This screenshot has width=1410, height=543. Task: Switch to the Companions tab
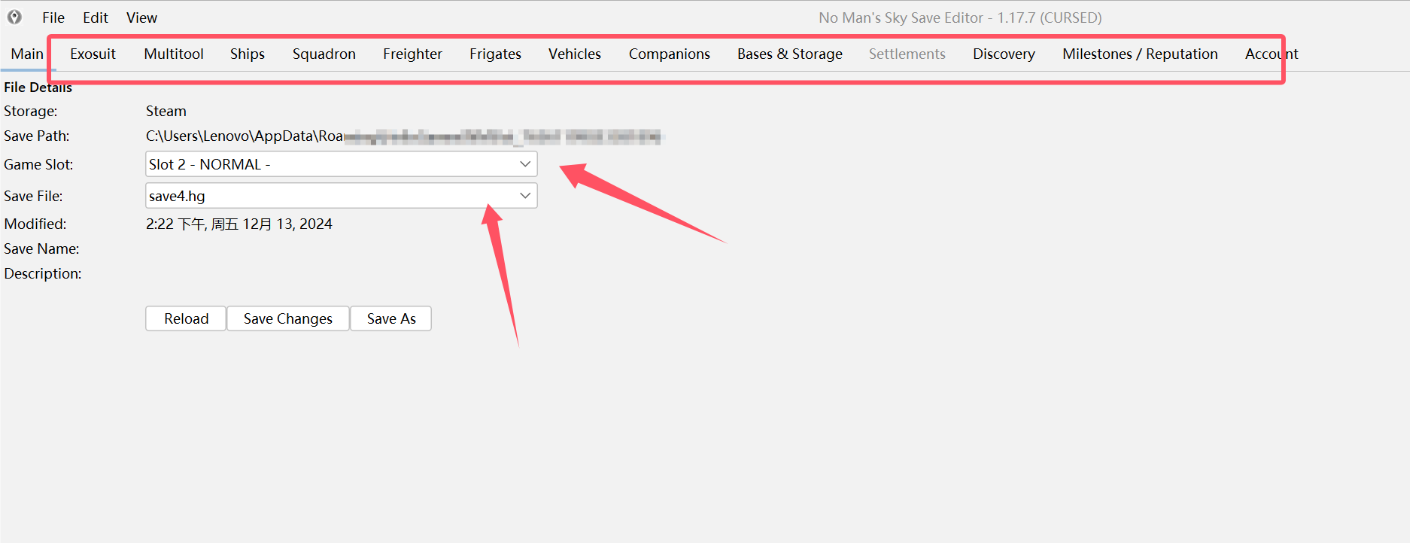(x=669, y=54)
